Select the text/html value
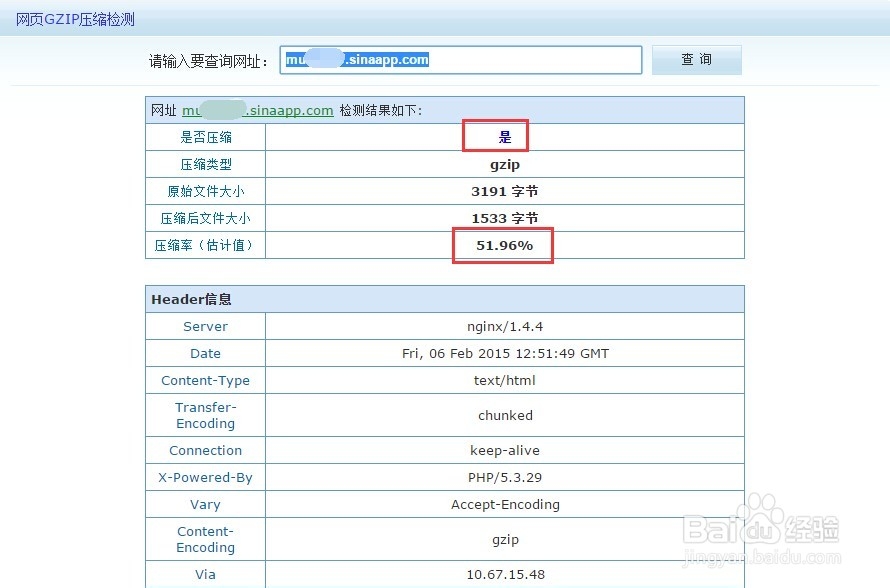This screenshot has width=890, height=588. click(x=505, y=380)
